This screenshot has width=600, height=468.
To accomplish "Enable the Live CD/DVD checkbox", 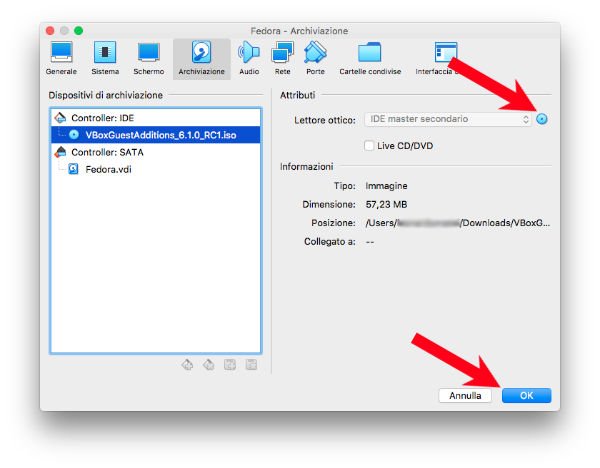I will [x=369, y=146].
